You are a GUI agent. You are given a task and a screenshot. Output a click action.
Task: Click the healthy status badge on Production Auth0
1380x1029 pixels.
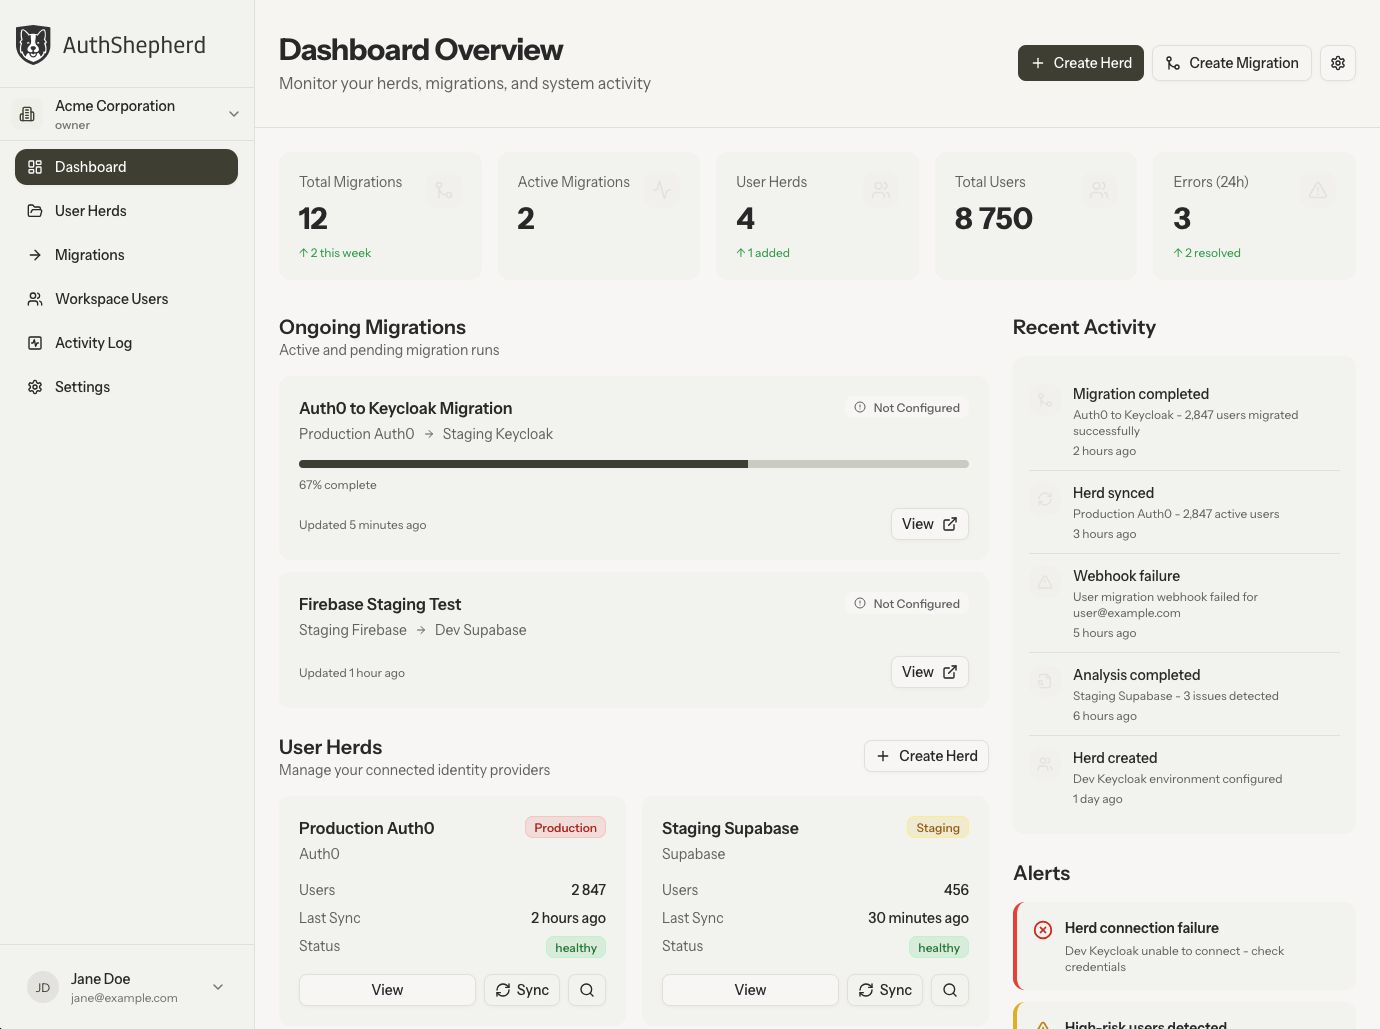coord(575,947)
